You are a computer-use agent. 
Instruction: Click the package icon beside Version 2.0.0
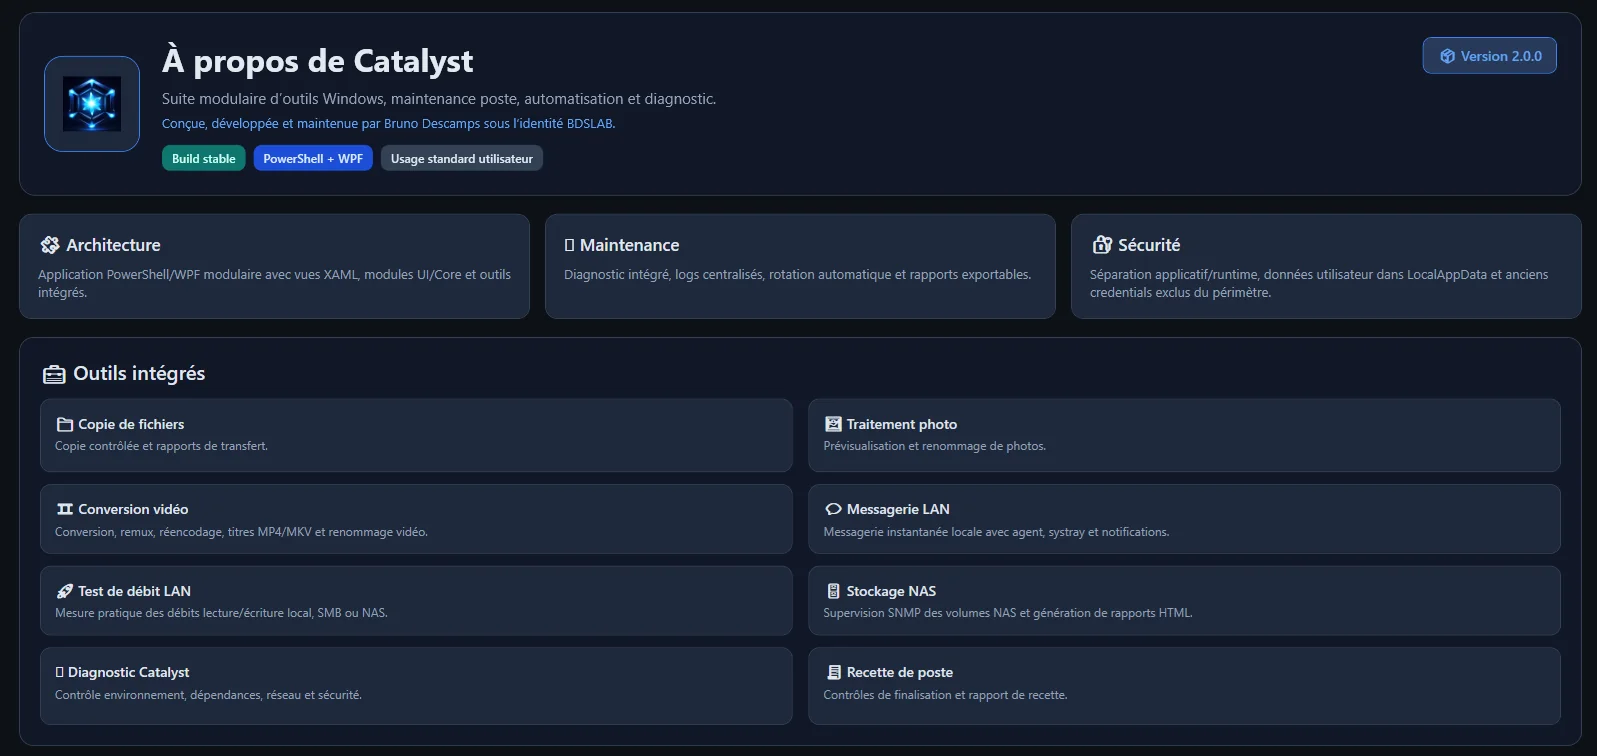(1447, 56)
